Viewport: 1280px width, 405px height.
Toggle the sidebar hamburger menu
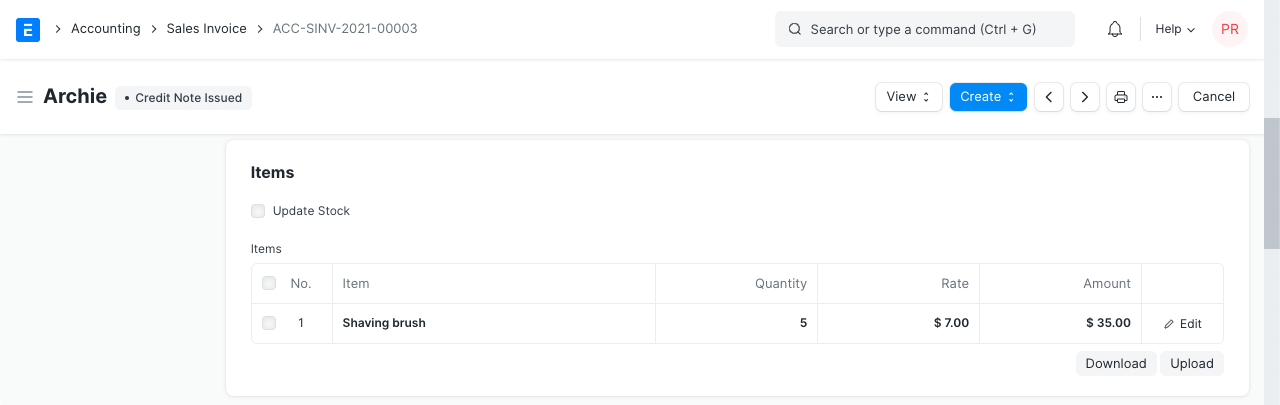(x=25, y=97)
